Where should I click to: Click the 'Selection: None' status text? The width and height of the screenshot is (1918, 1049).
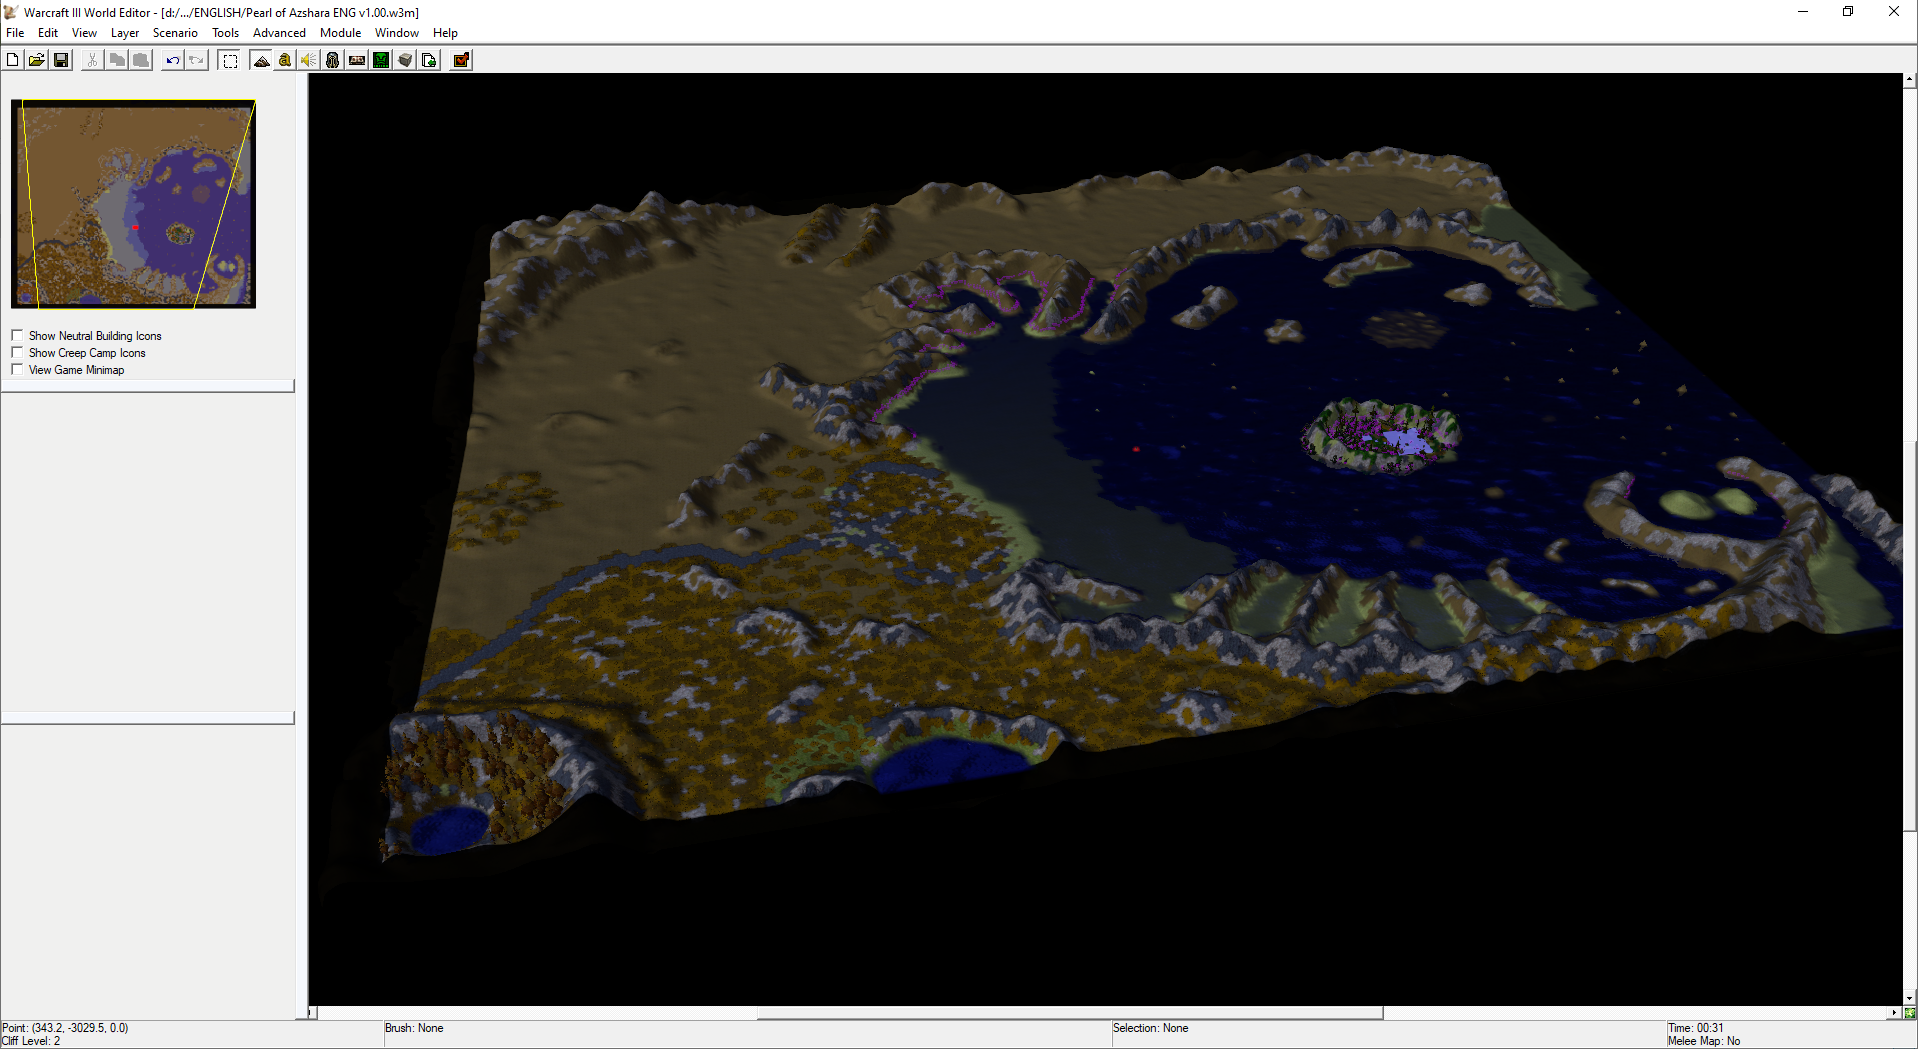(x=1151, y=1028)
